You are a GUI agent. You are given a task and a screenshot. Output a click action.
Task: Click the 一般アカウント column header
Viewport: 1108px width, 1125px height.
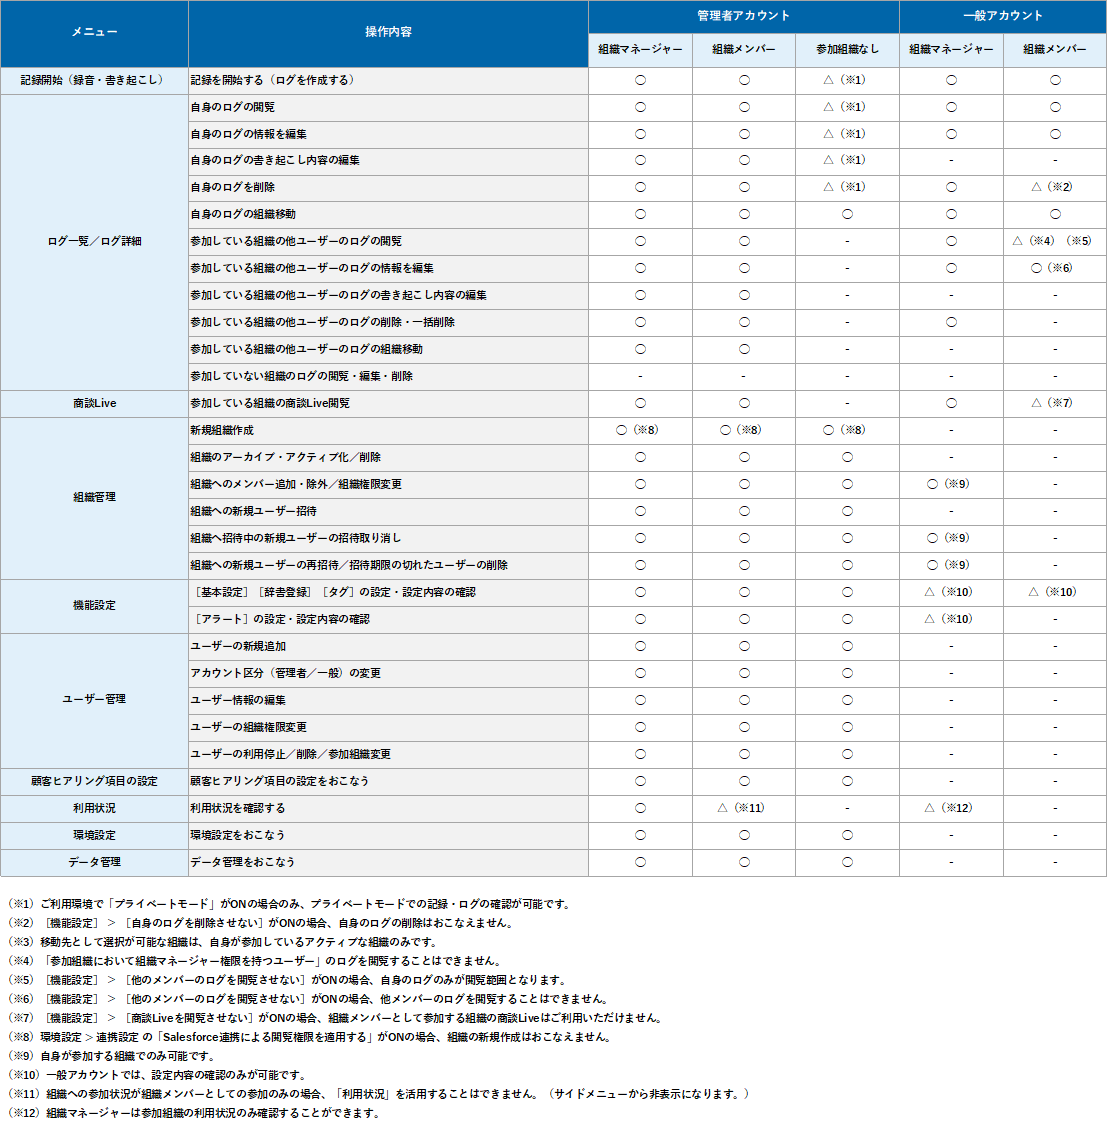coord(1002,16)
